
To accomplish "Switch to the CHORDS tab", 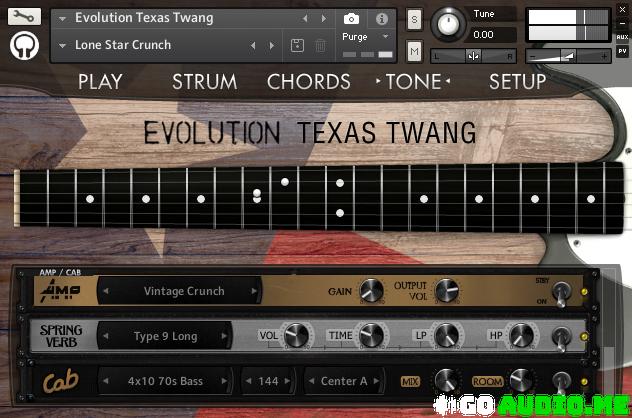I will click(309, 82).
